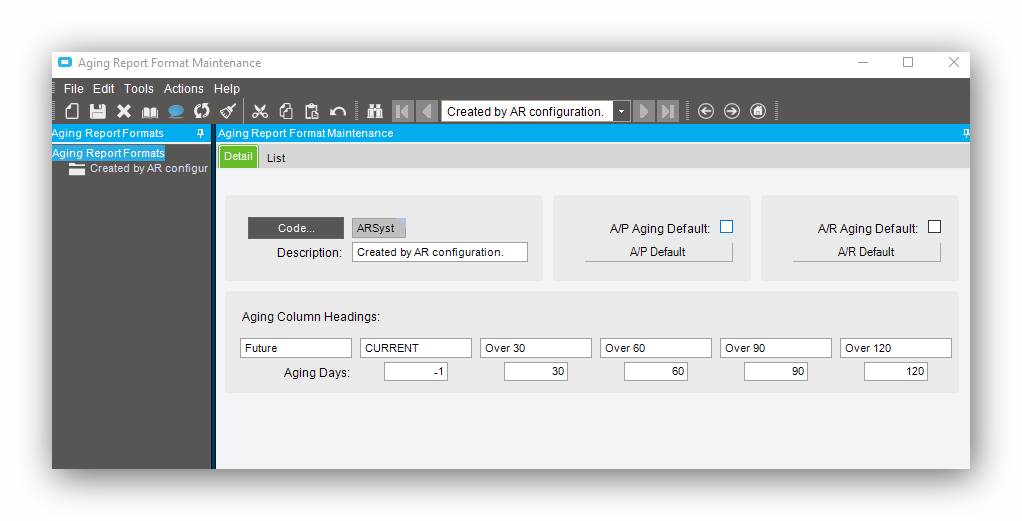The image size is (1022, 521).
Task: Click the Code... search button
Action: coord(296,228)
